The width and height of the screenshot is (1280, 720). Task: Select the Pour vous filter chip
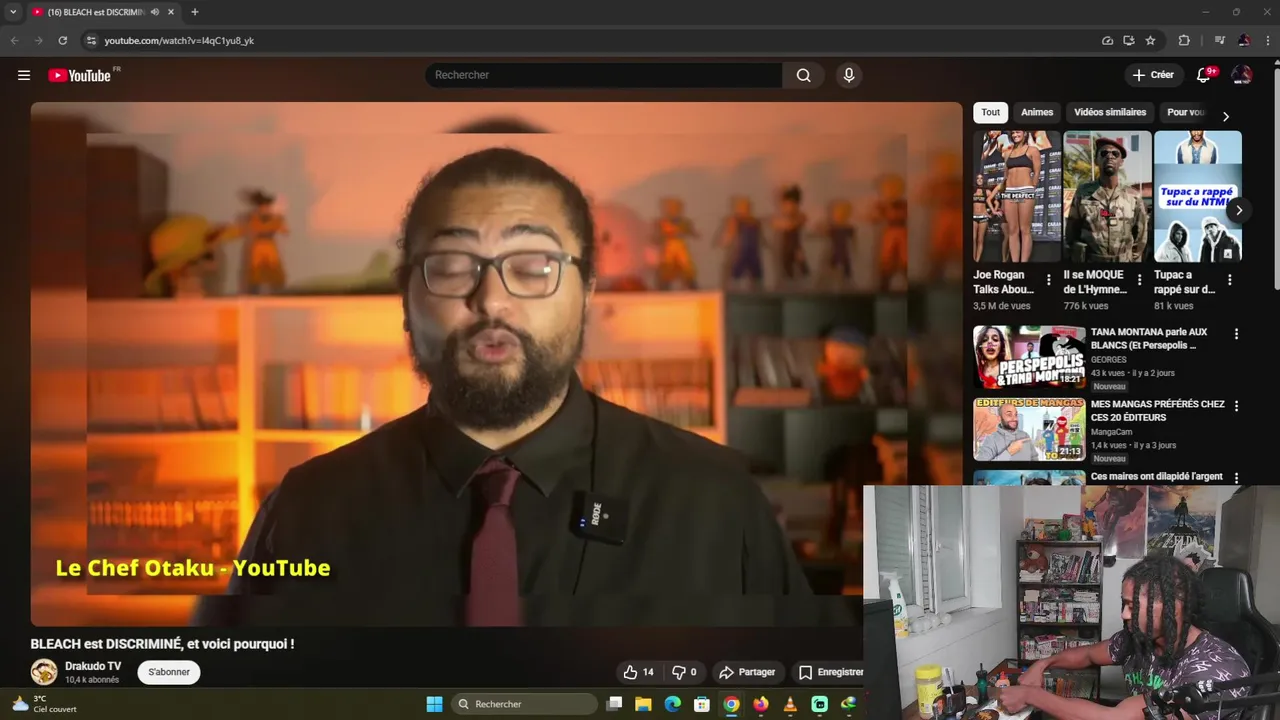coord(1186,112)
